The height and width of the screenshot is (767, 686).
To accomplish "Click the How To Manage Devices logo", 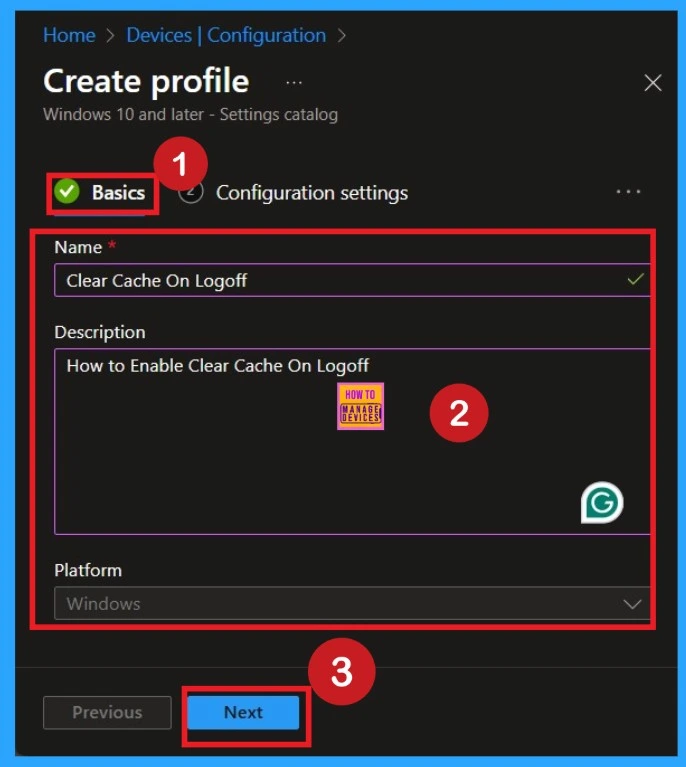I will click(360, 406).
